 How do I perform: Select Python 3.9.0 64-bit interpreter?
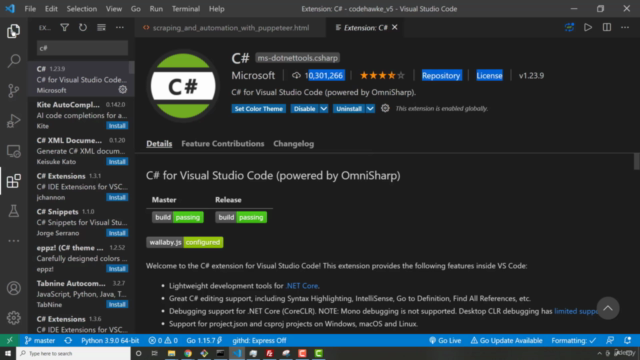pyautogui.click(x=110, y=340)
